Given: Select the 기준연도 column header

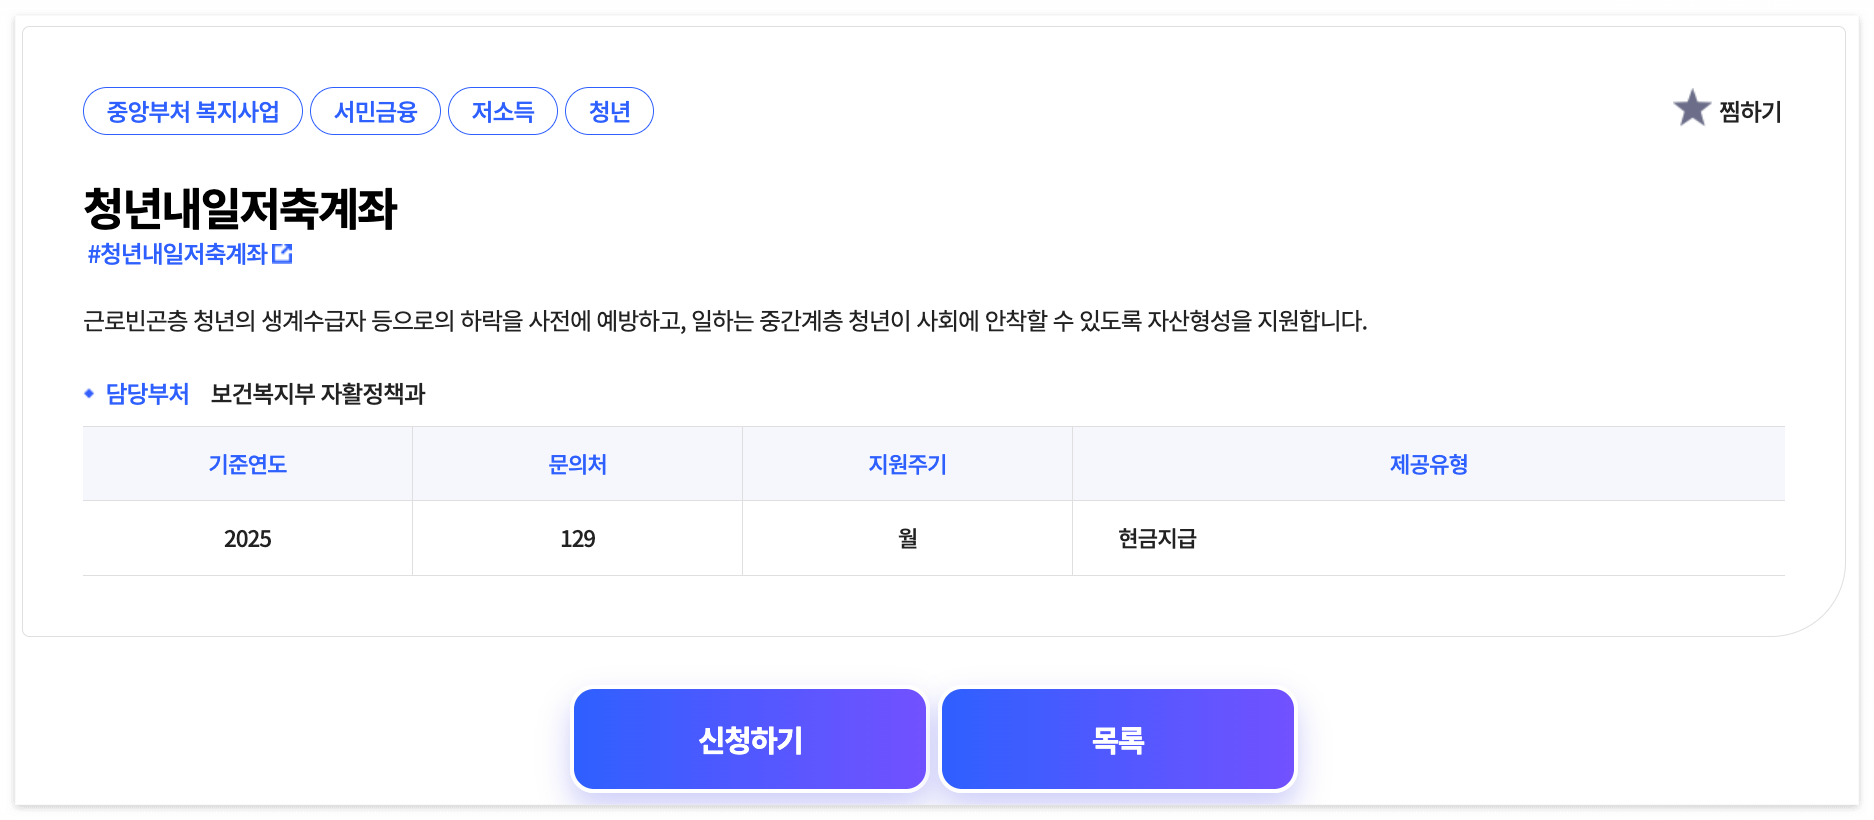Looking at the screenshot, I should pos(247,463).
